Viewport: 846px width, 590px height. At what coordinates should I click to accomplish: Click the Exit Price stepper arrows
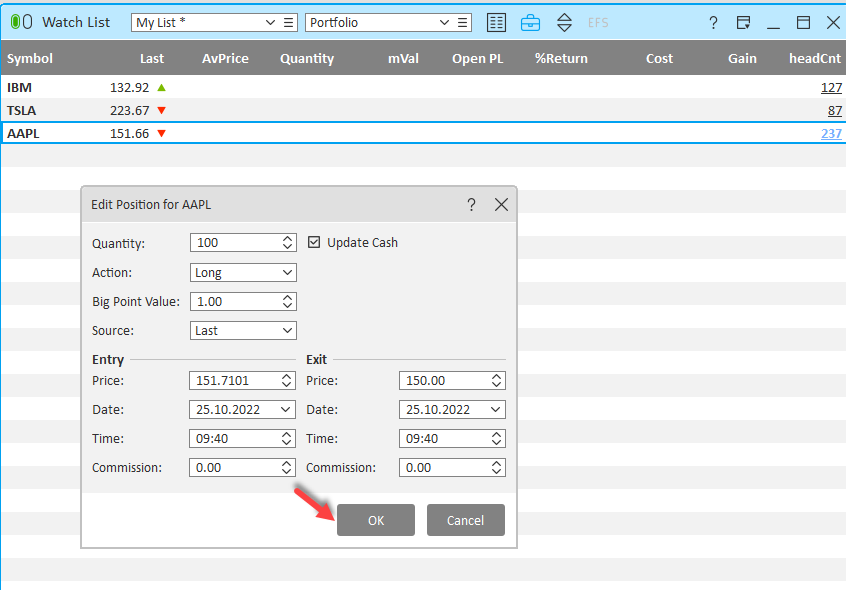(496, 381)
